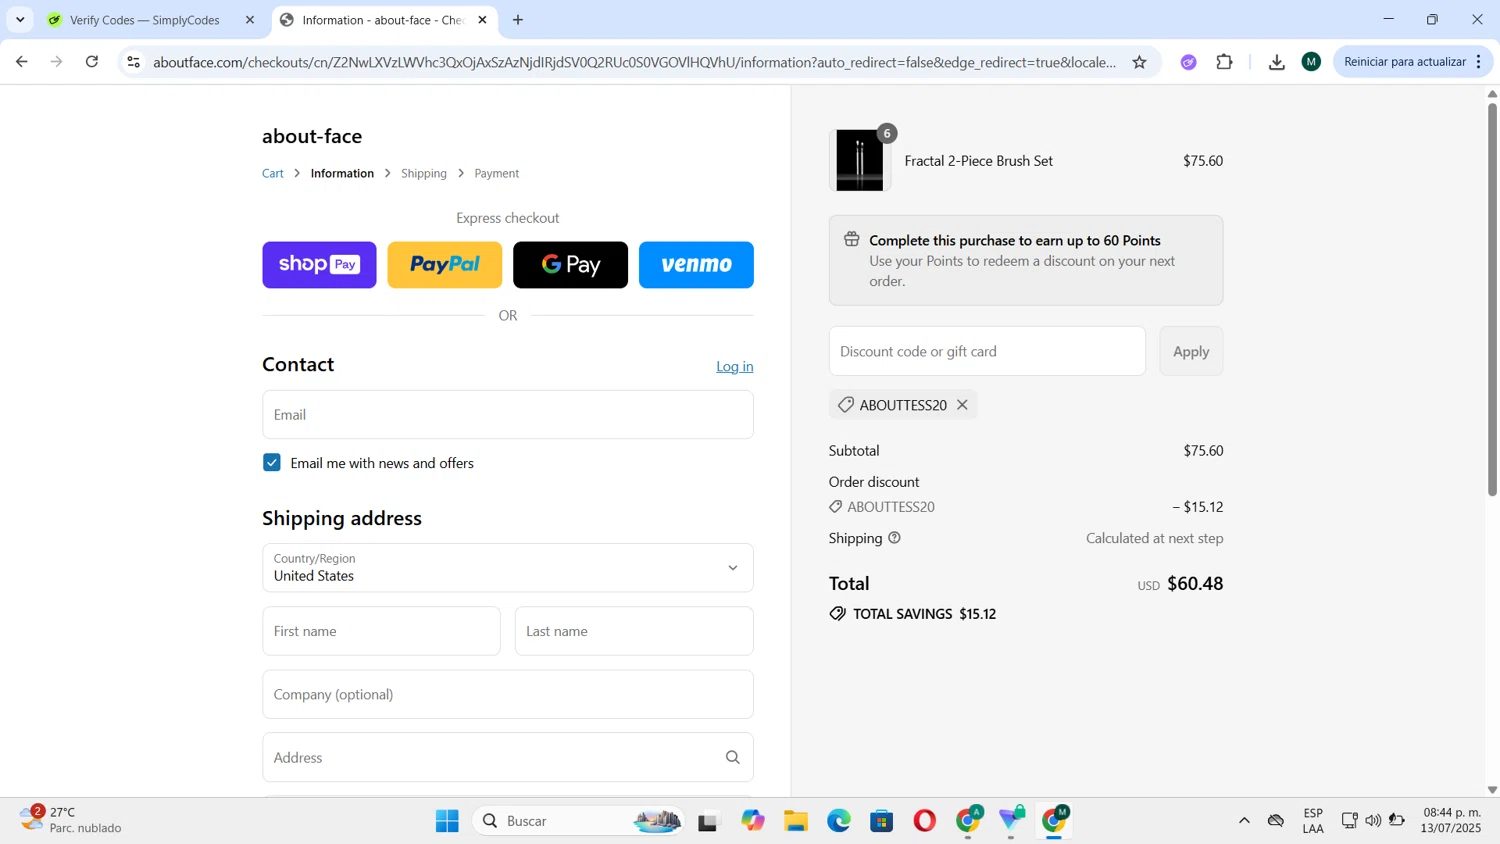Select the Information about-face tab
The width and height of the screenshot is (1500, 844).
(384, 20)
